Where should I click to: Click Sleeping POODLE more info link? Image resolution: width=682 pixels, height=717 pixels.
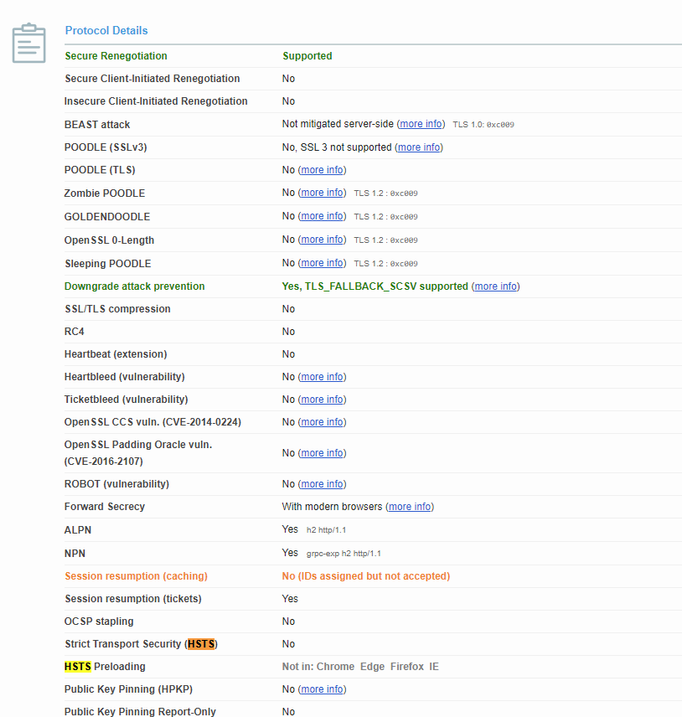(322, 263)
